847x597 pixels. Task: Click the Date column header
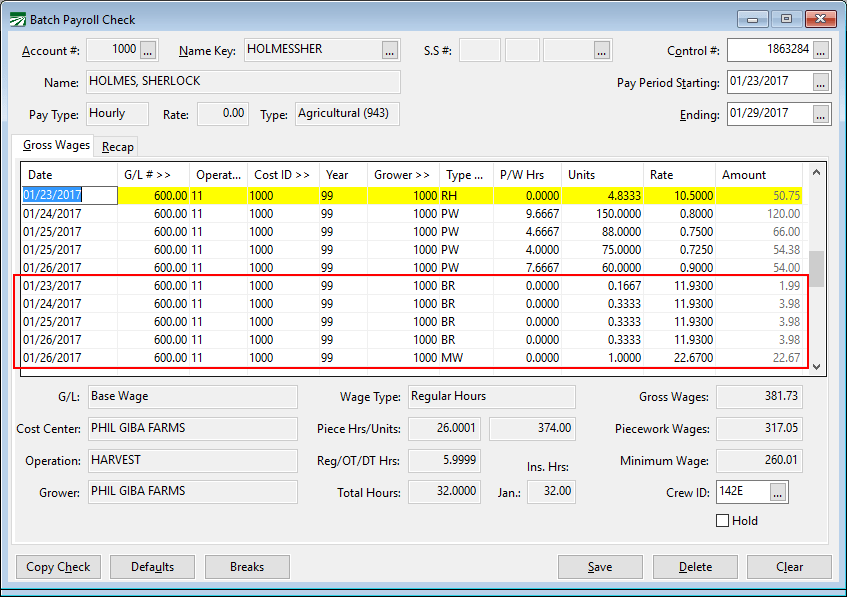(70, 175)
